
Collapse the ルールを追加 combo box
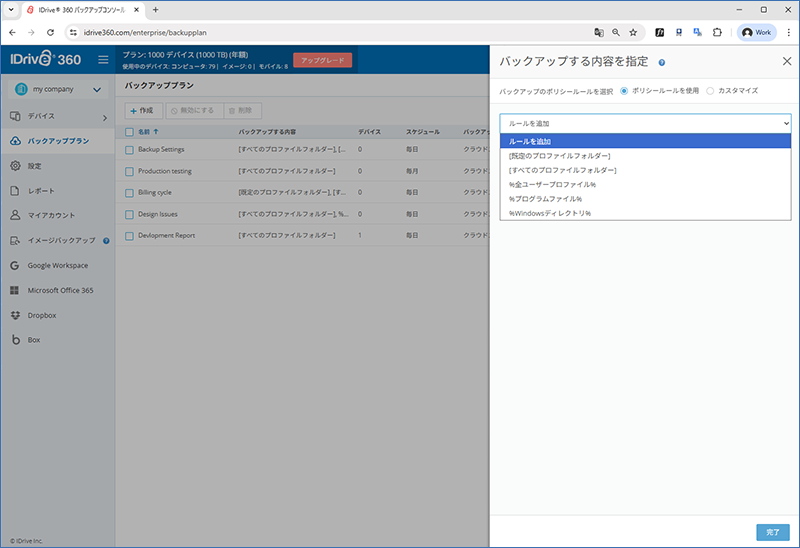click(x=645, y=123)
